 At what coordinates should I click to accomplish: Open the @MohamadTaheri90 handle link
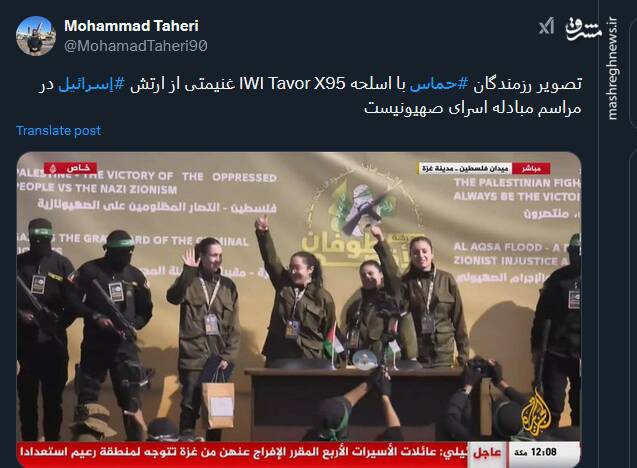click(136, 46)
